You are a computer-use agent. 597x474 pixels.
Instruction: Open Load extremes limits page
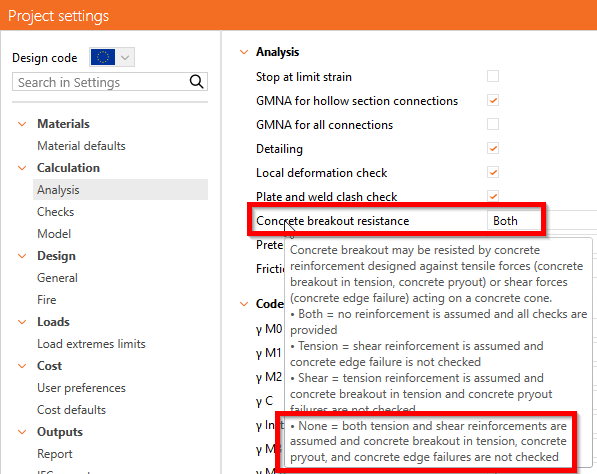click(x=91, y=344)
